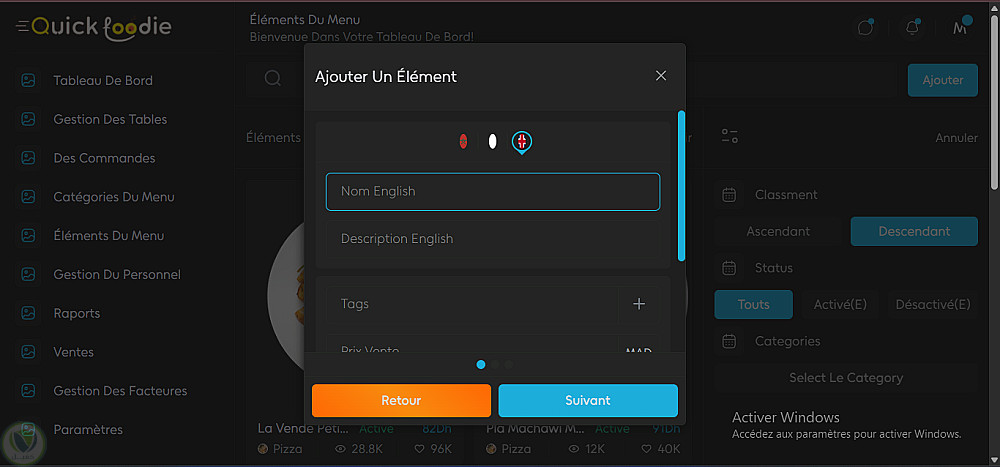Open Des Commandes in the sidebar
Image resolution: width=1000 pixels, height=467 pixels.
coord(104,158)
